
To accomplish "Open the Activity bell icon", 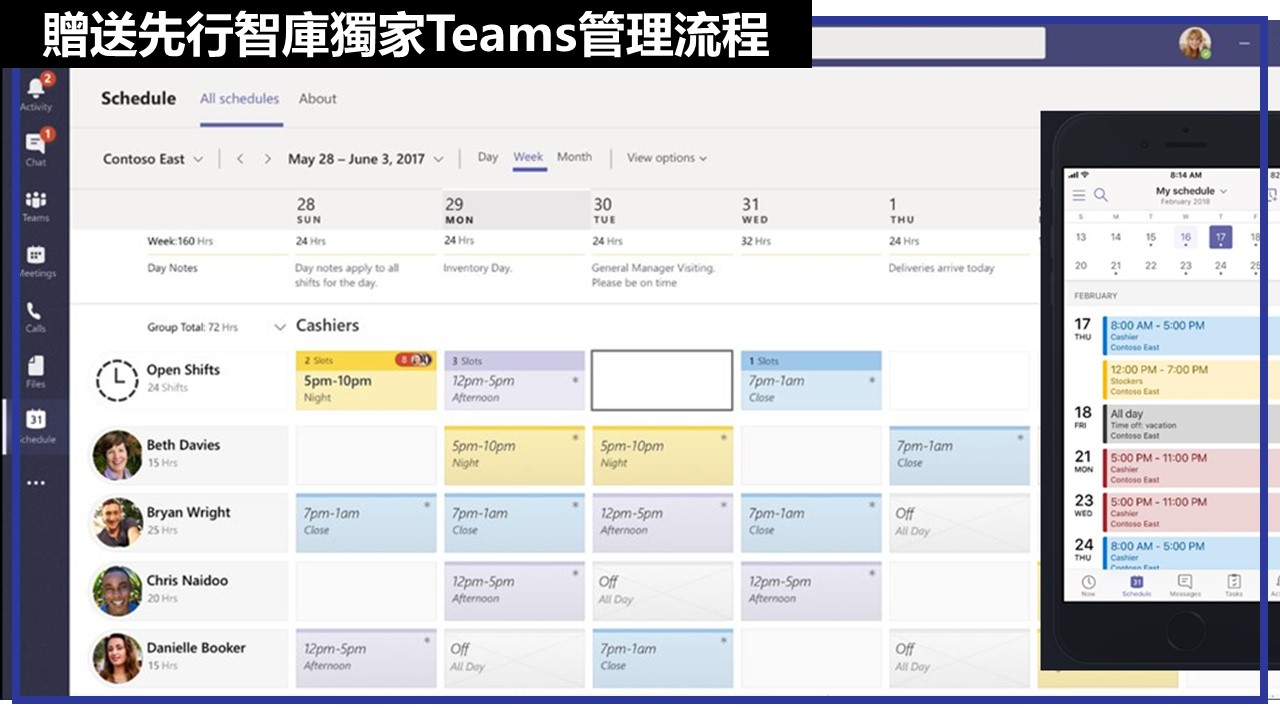I will pos(36,90).
